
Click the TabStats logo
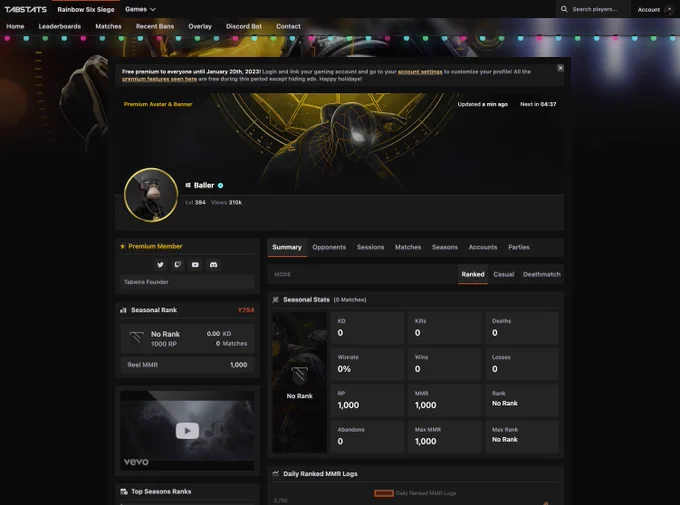tap(26, 9)
